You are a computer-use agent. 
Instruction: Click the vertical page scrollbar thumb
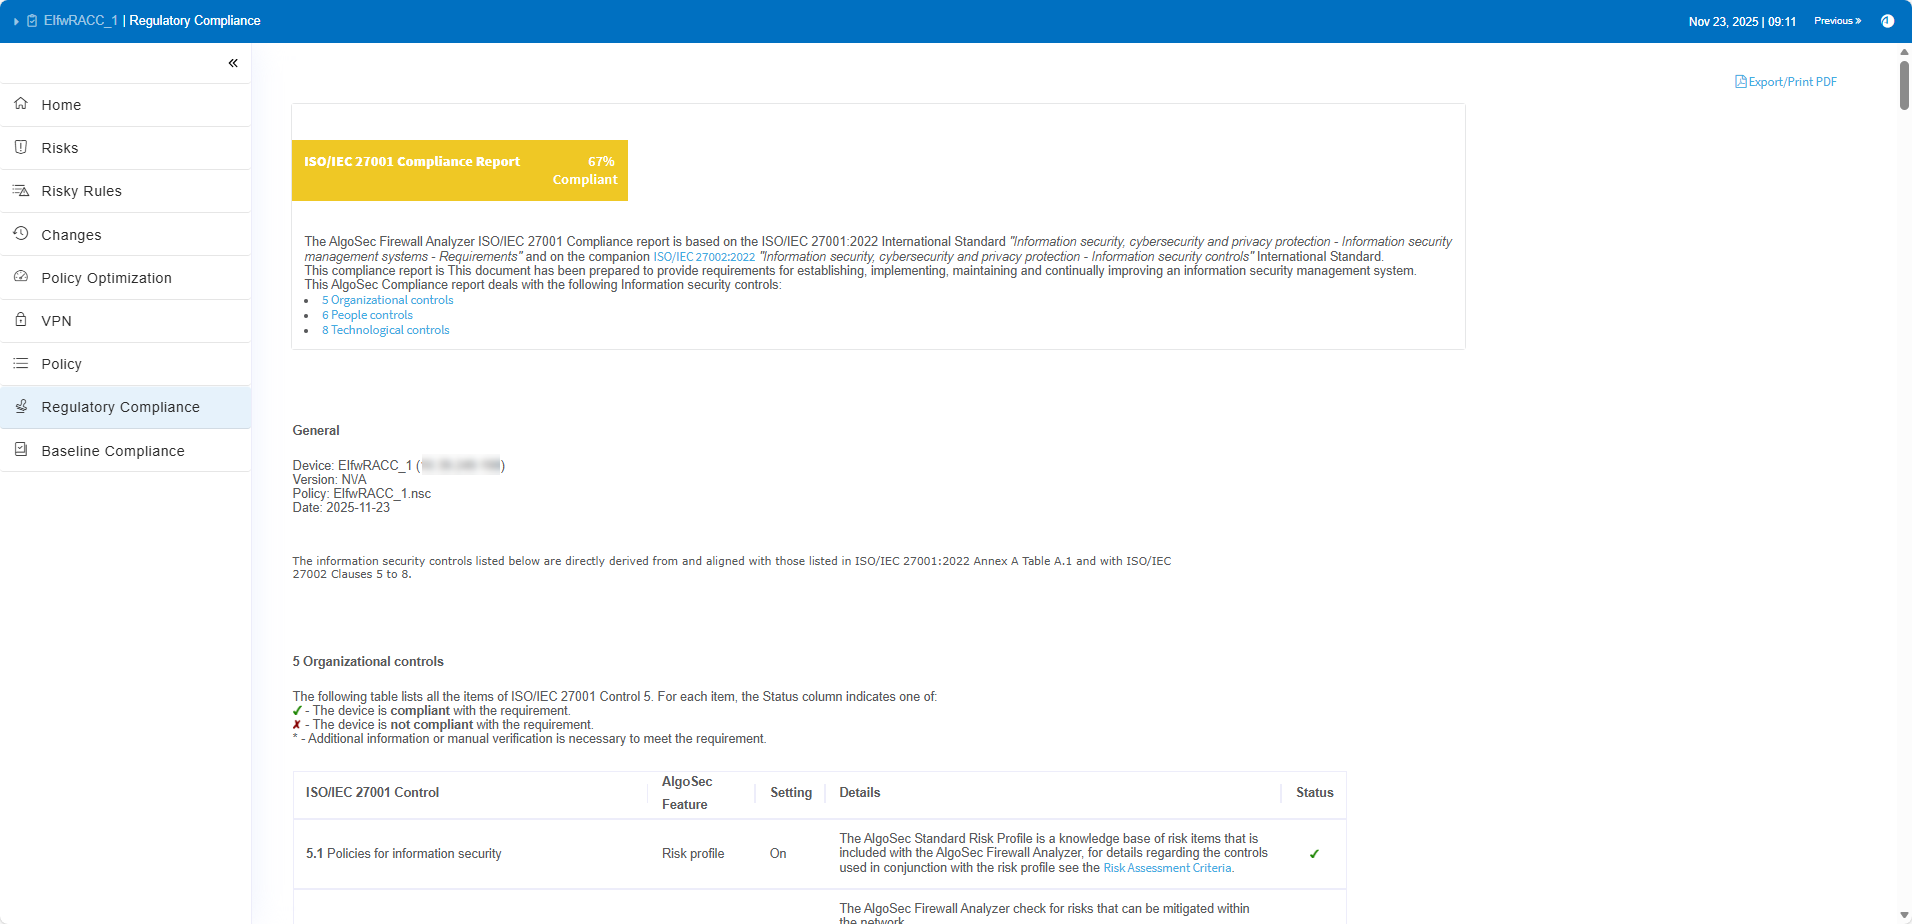(x=1904, y=85)
